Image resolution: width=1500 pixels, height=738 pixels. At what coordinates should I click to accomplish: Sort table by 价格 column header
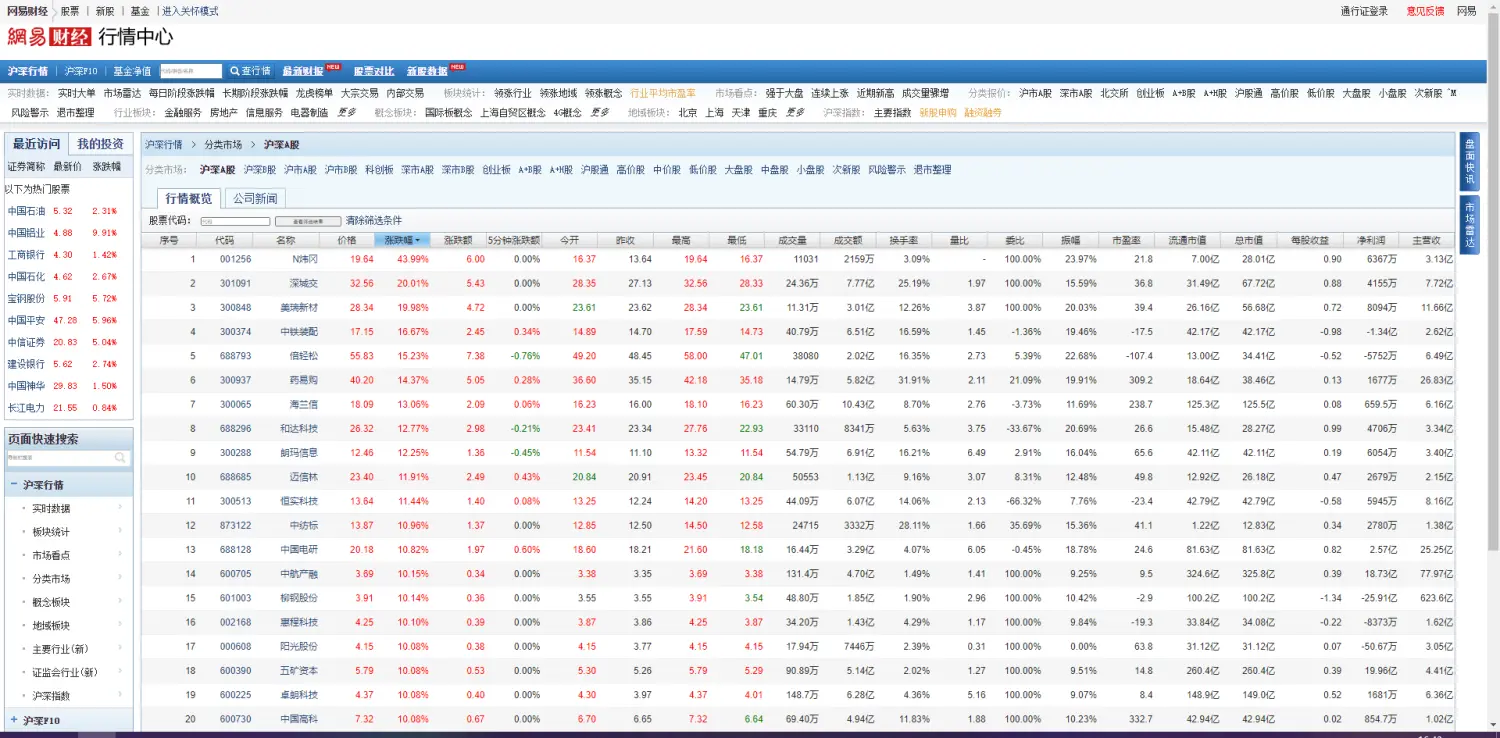(x=347, y=240)
